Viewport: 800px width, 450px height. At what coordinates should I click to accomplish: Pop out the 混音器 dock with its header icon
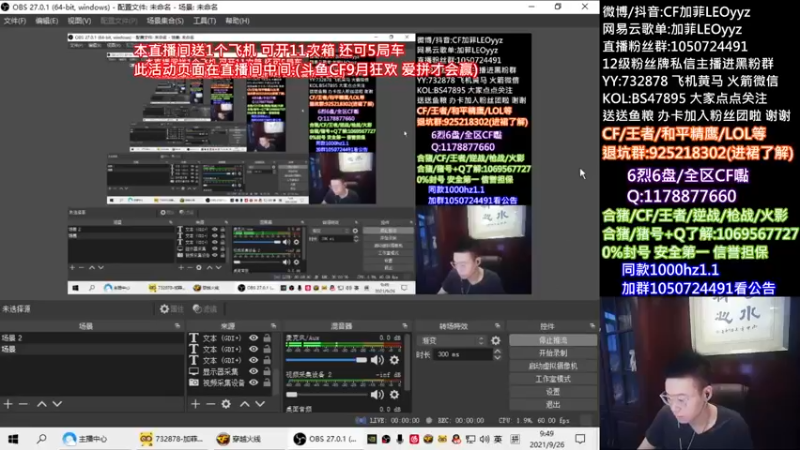coord(405,326)
